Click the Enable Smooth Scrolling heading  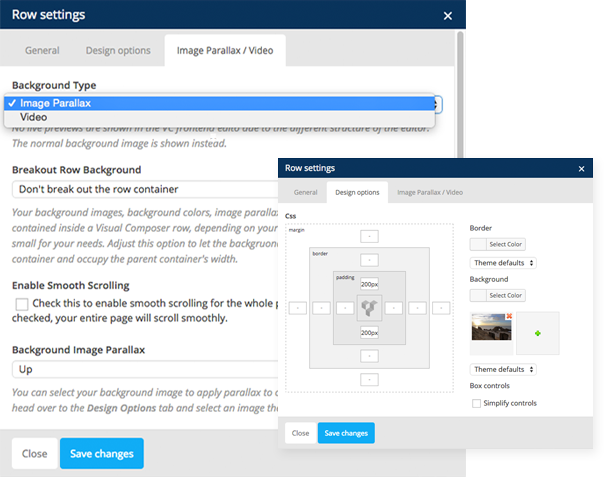coord(71,286)
